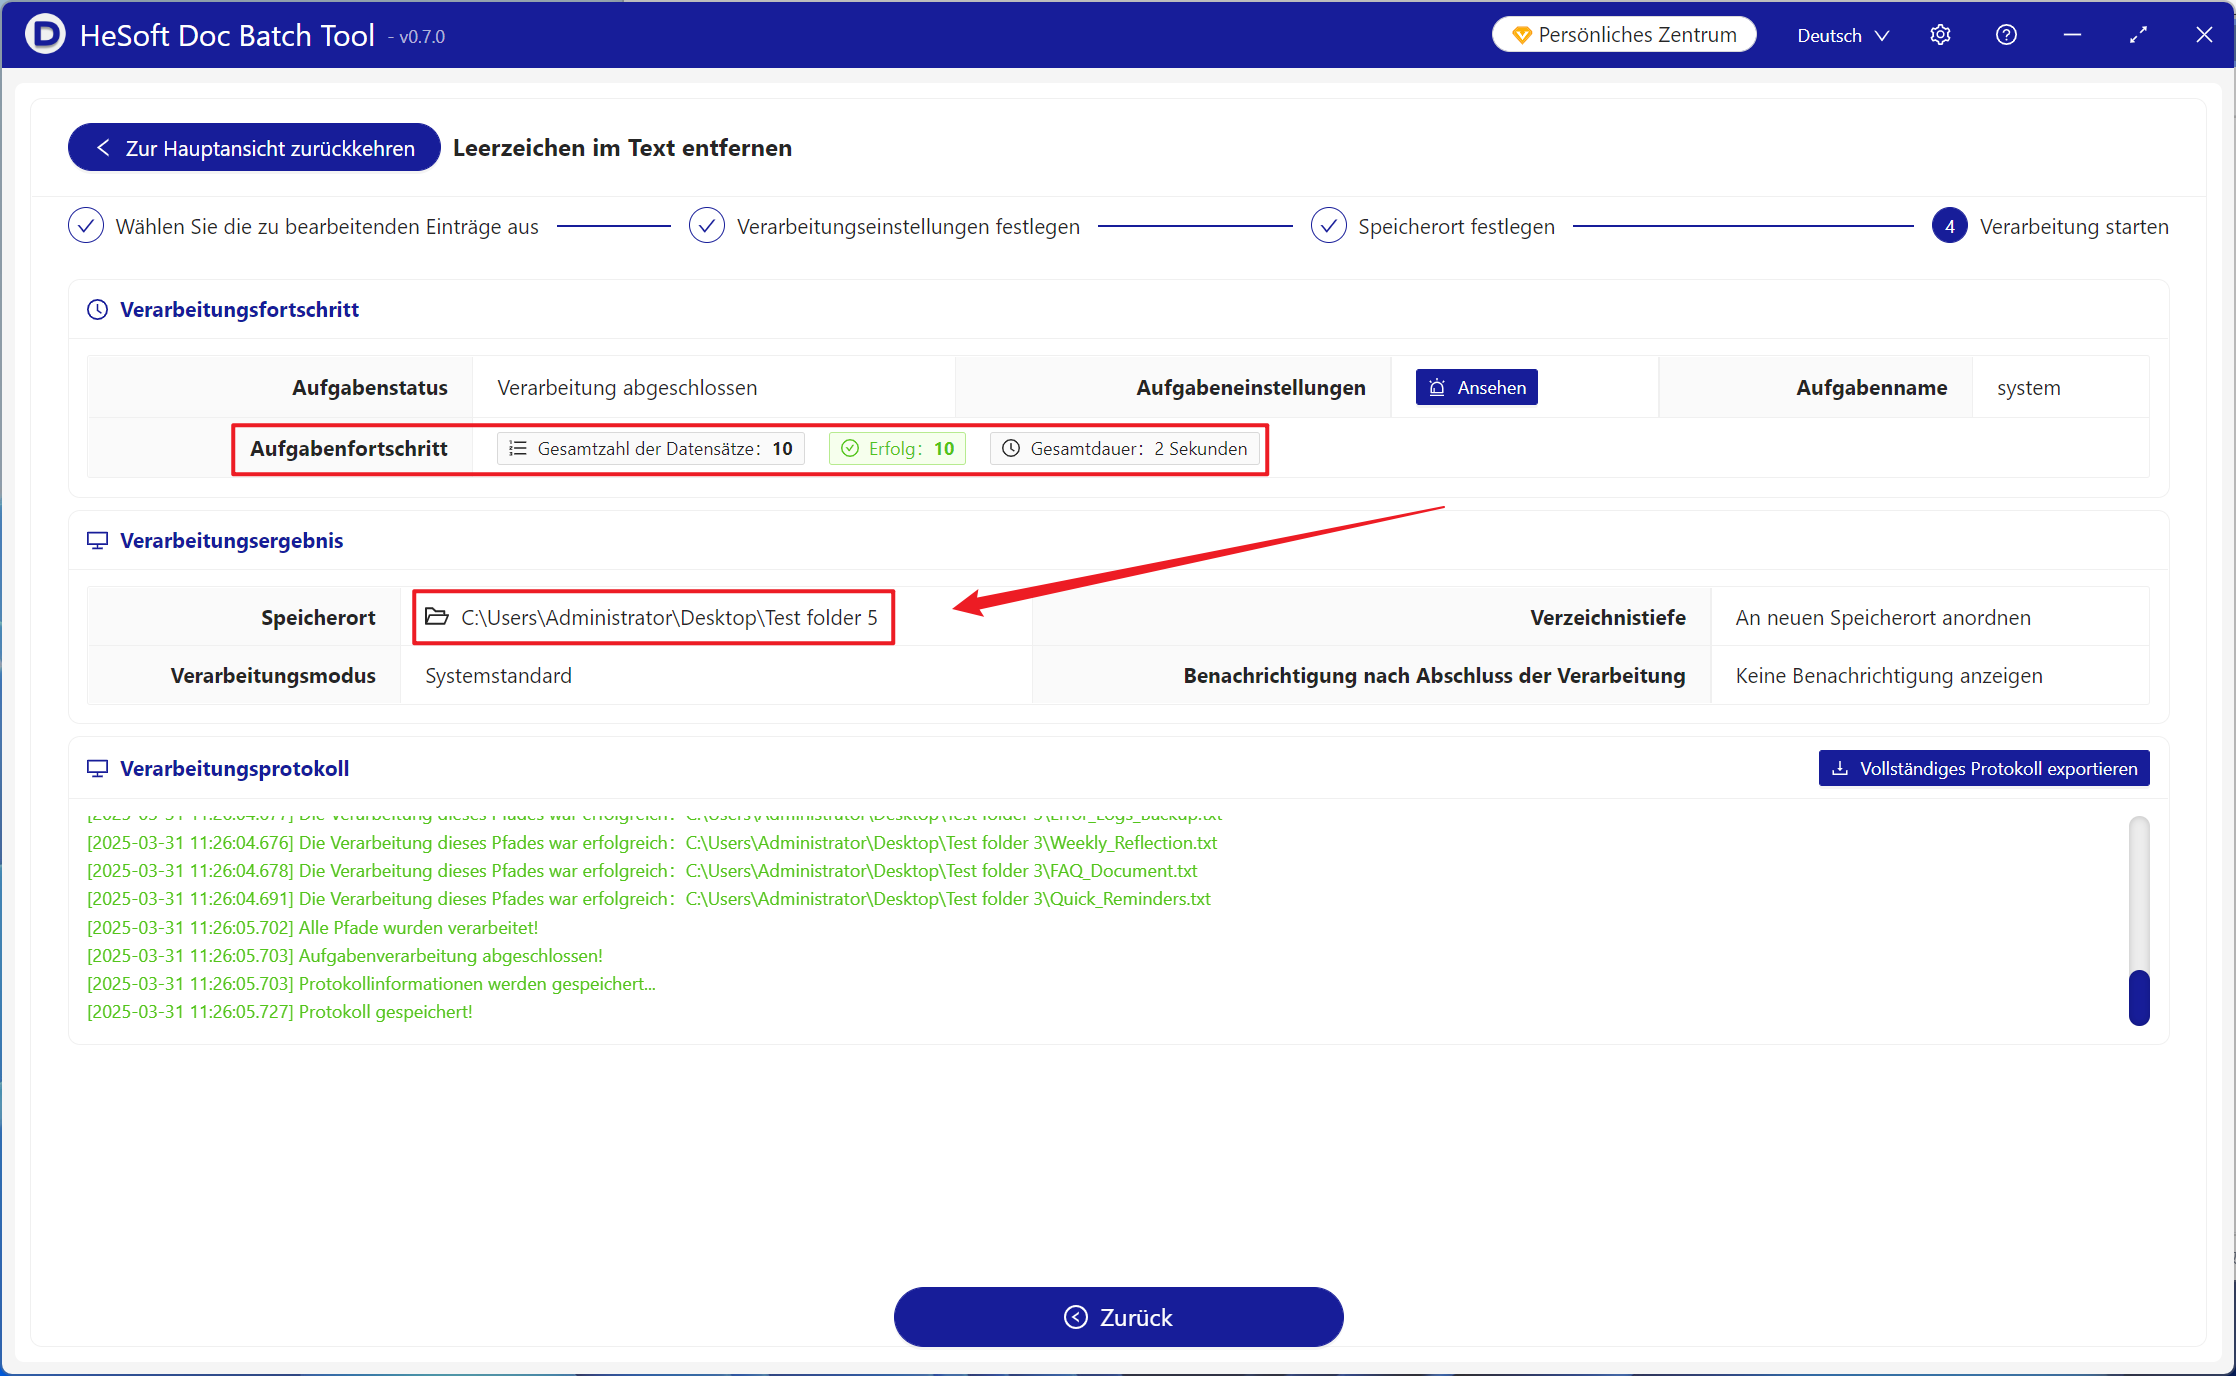2236x1376 pixels.
Task: Click log entry Protokoll gespeichert!
Action: coord(280,1012)
